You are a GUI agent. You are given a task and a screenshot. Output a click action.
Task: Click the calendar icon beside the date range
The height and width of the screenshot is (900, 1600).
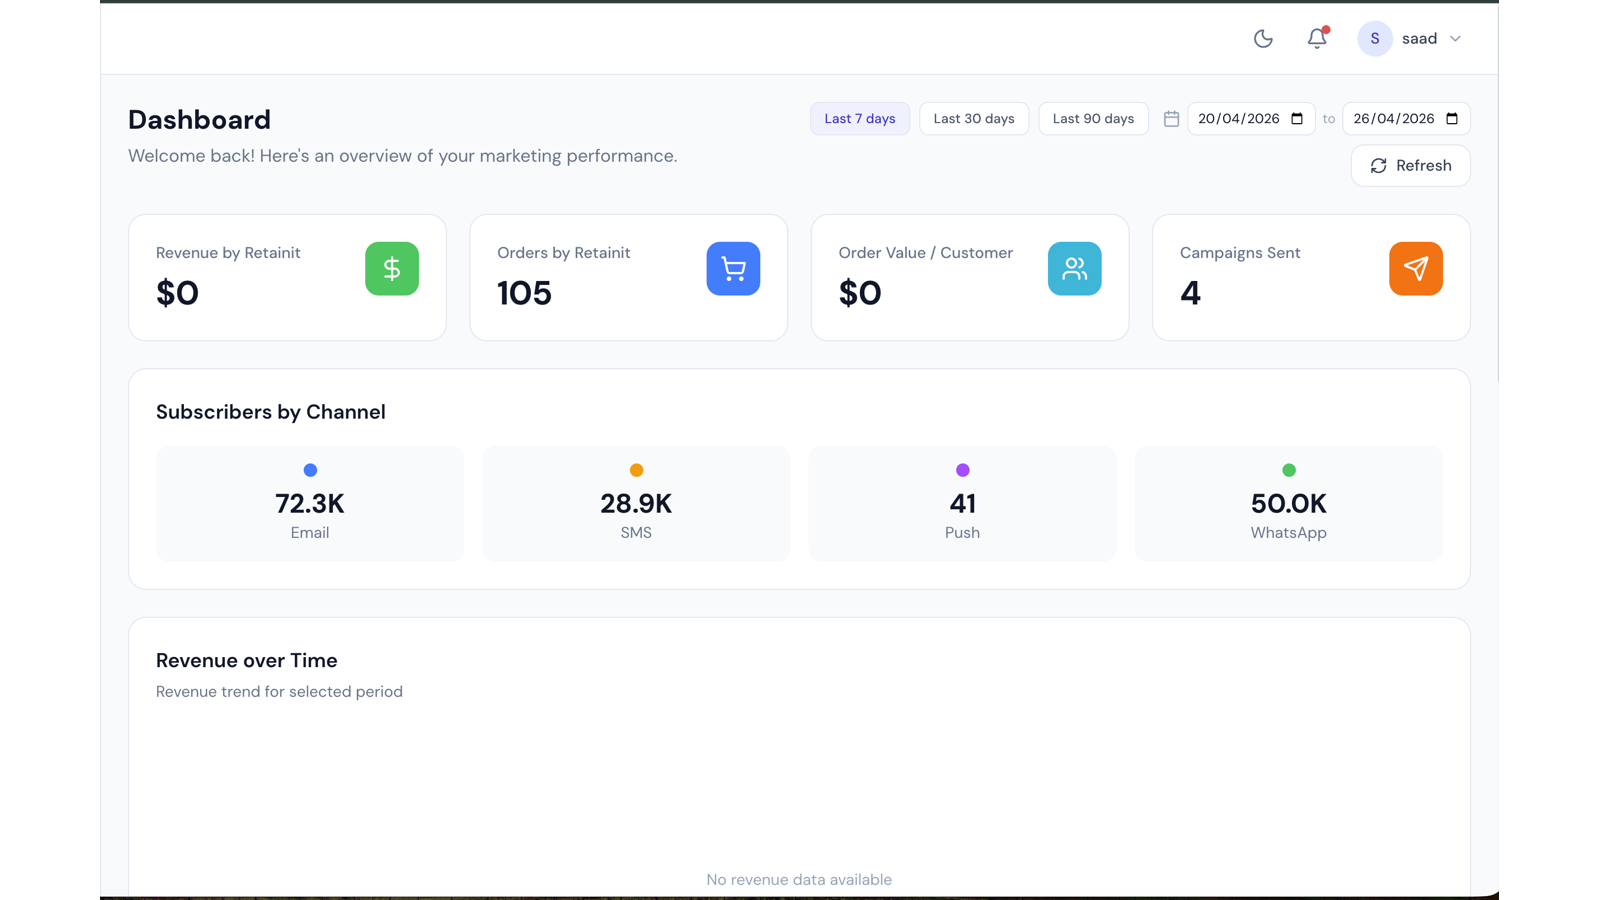(1171, 119)
